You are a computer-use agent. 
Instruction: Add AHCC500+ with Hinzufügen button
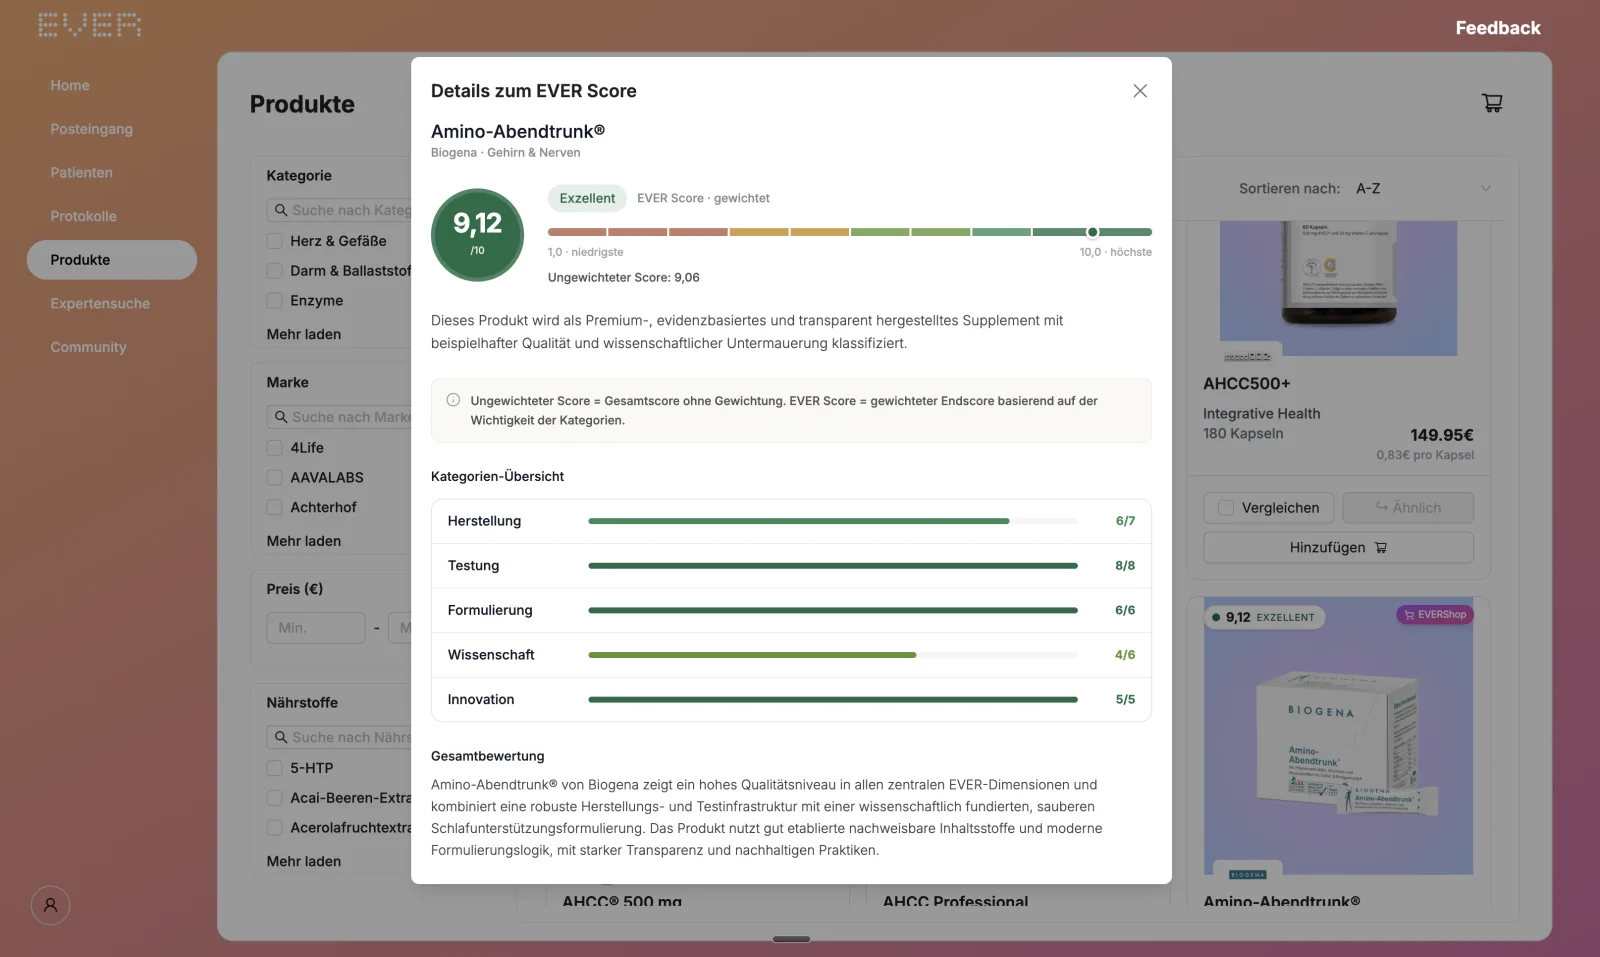1338,548
